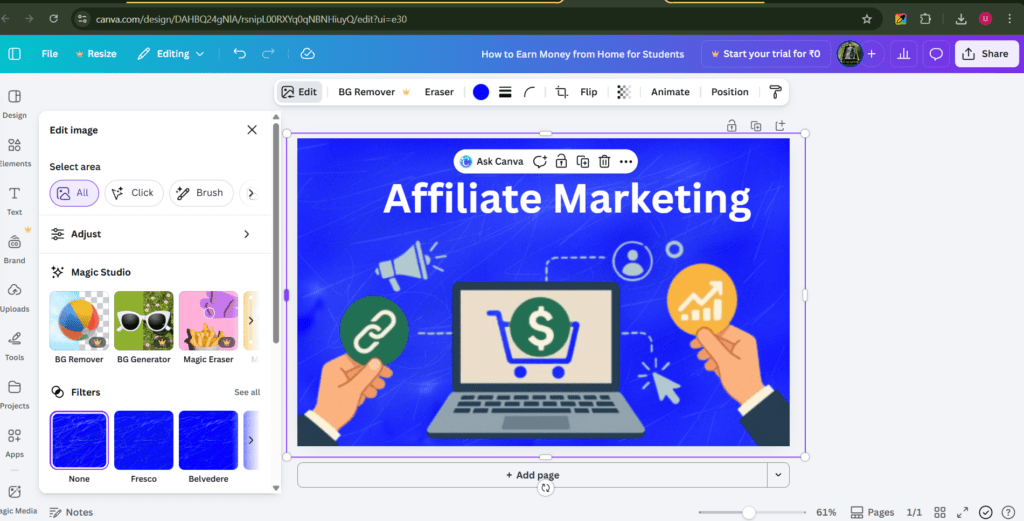The width and height of the screenshot is (1024, 521).
Task: Check cloud save status icon
Action: click(308, 54)
